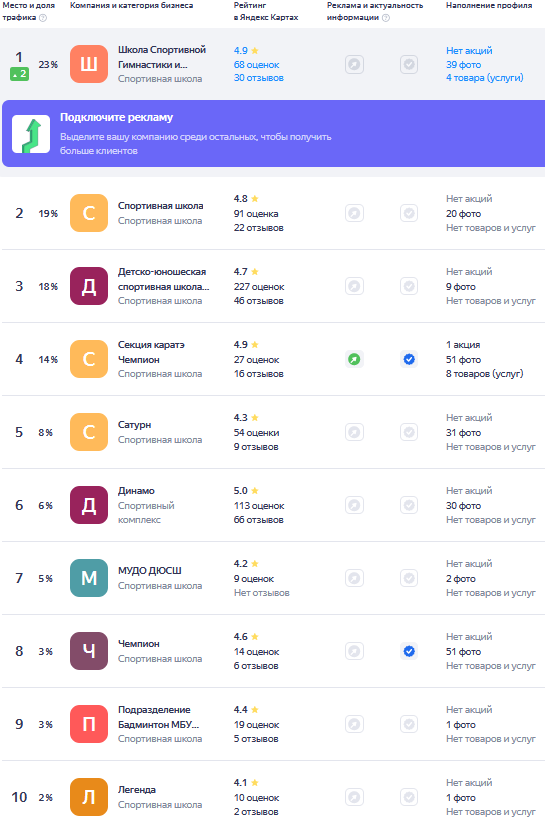
Task: Click the green +2 position change badge
Action: coord(19,74)
